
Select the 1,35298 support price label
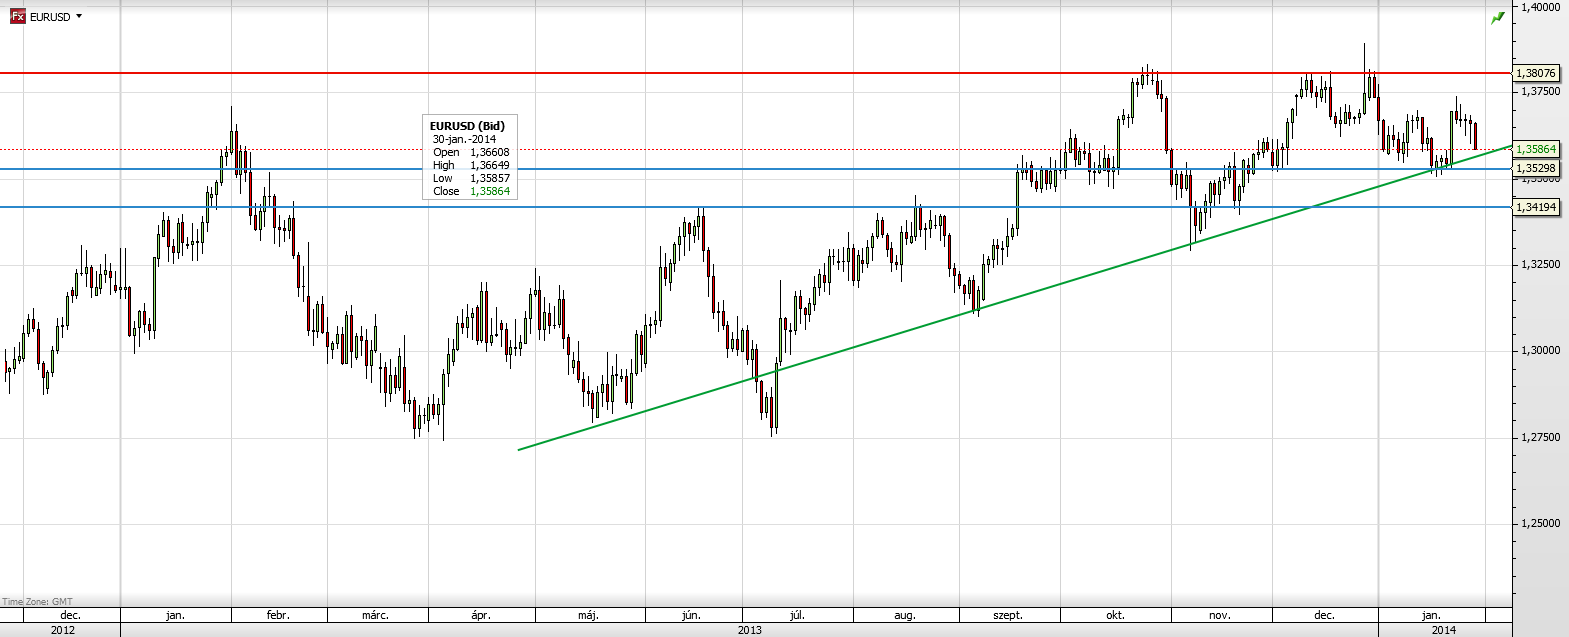click(x=1536, y=169)
